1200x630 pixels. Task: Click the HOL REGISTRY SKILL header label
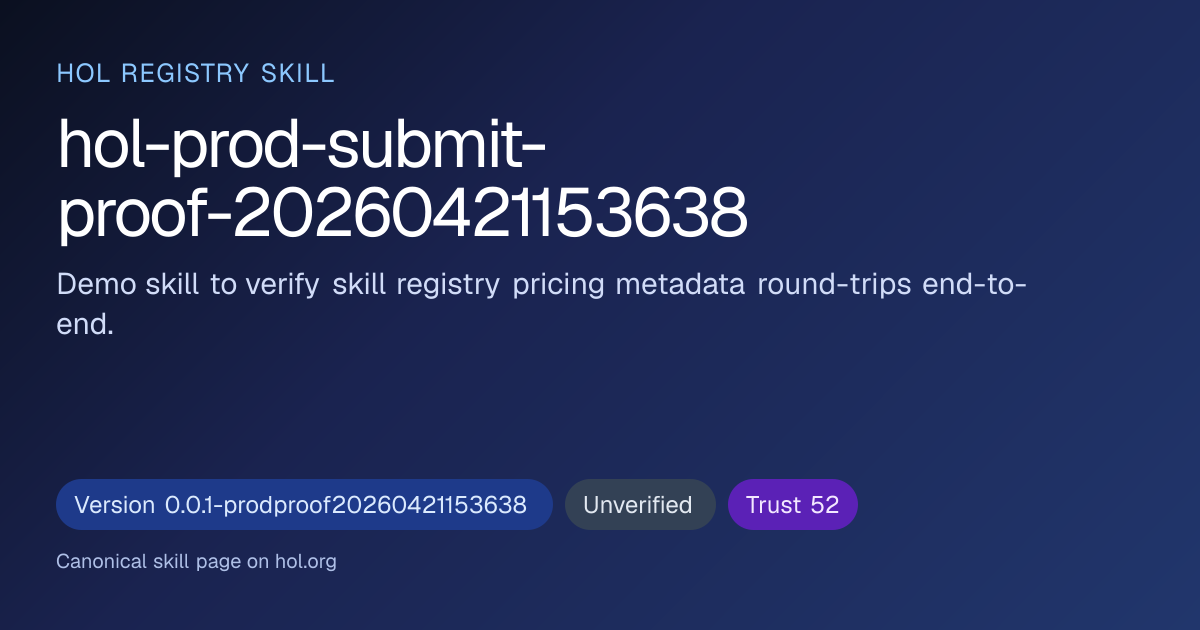[196, 73]
